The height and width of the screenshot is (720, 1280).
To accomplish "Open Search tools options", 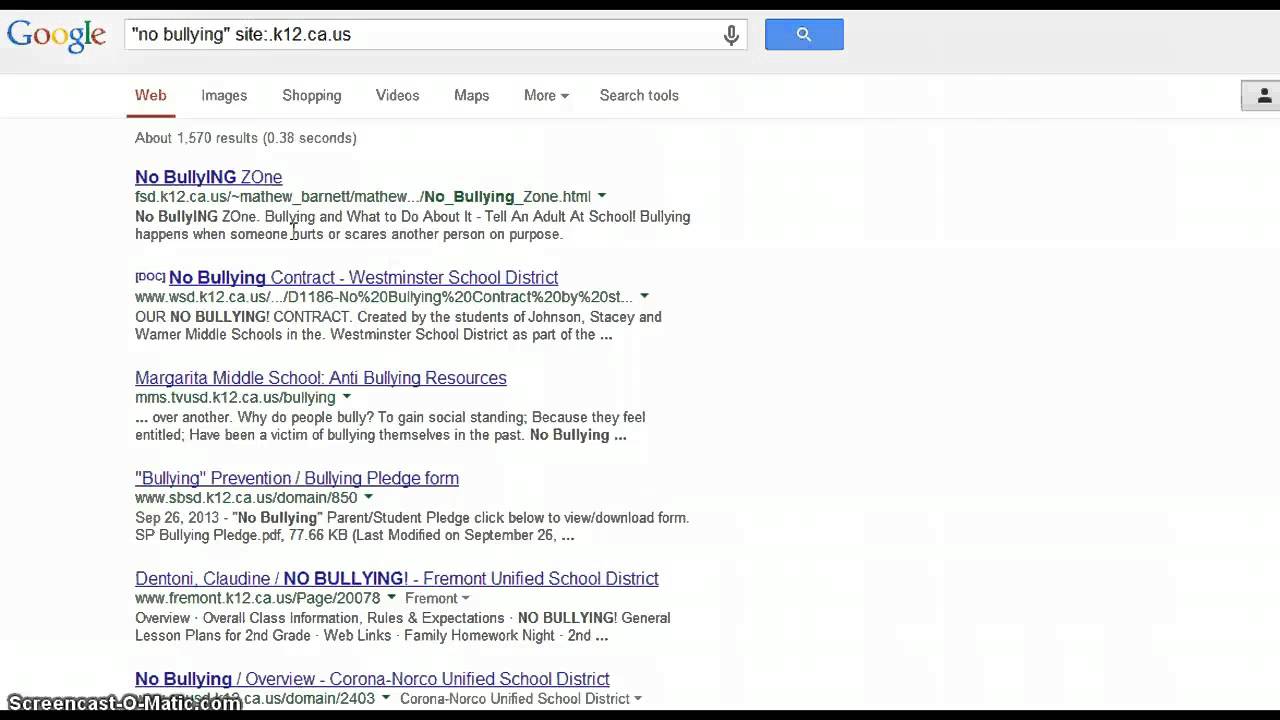I will click(639, 95).
